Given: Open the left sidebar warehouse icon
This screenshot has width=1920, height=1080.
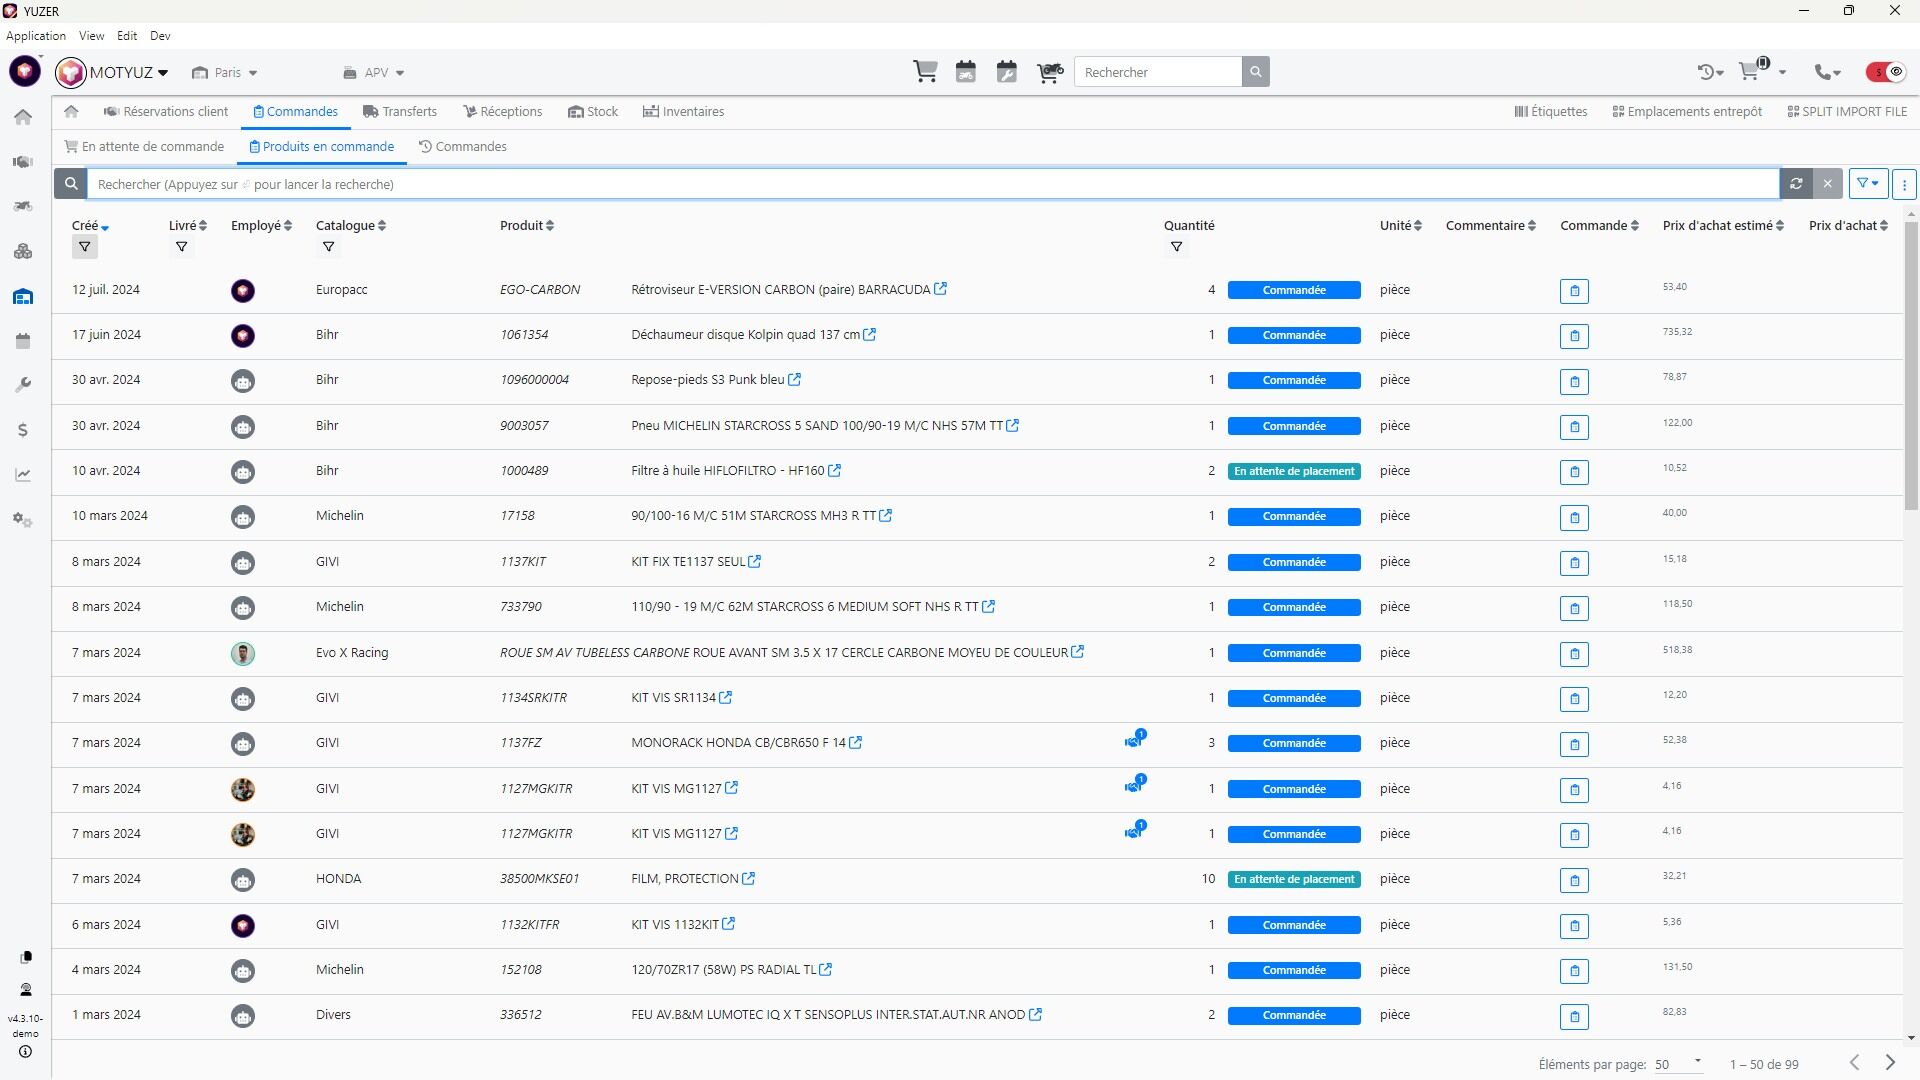Looking at the screenshot, I should (x=23, y=297).
